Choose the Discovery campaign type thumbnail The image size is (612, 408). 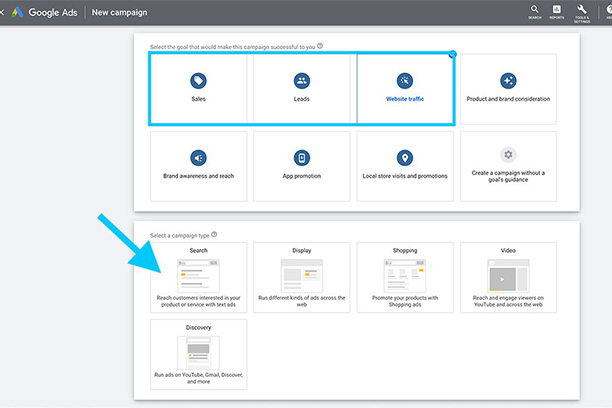coord(198,353)
